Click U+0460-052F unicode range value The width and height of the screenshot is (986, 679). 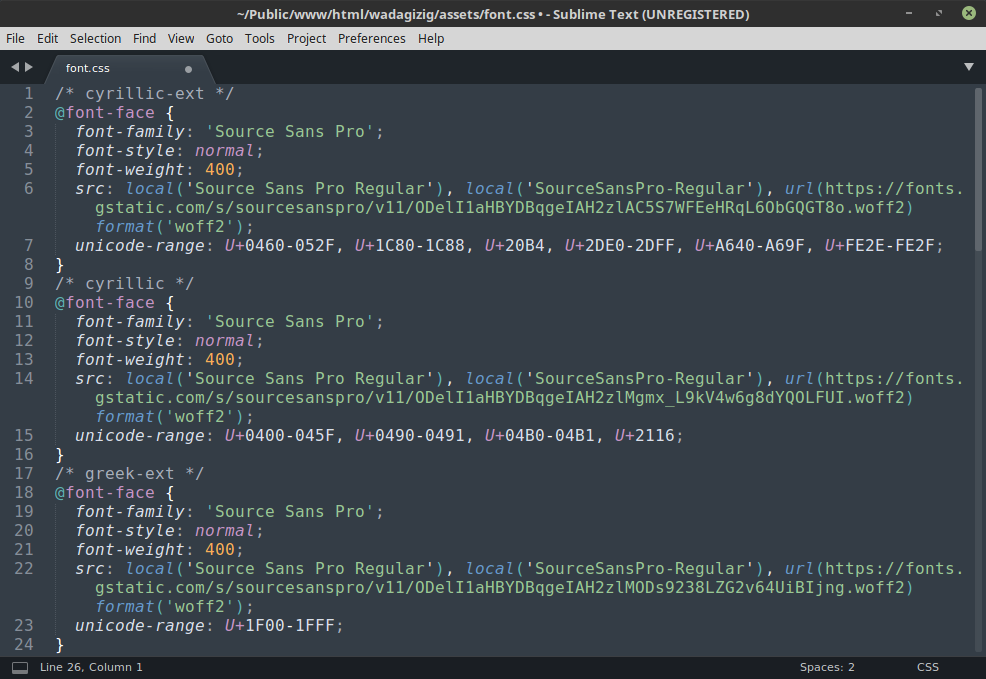coord(280,246)
